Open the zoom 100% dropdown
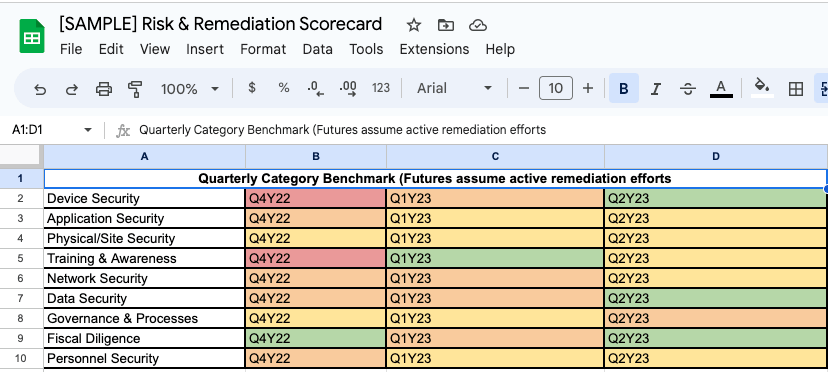Screen dimensions: 828x372 tap(190, 89)
